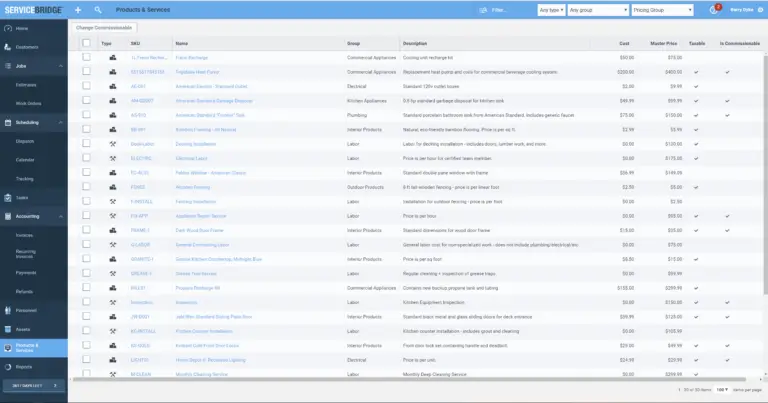Click the horizontal scrollbar under the table
This screenshot has width=768, height=403.
pos(409,379)
